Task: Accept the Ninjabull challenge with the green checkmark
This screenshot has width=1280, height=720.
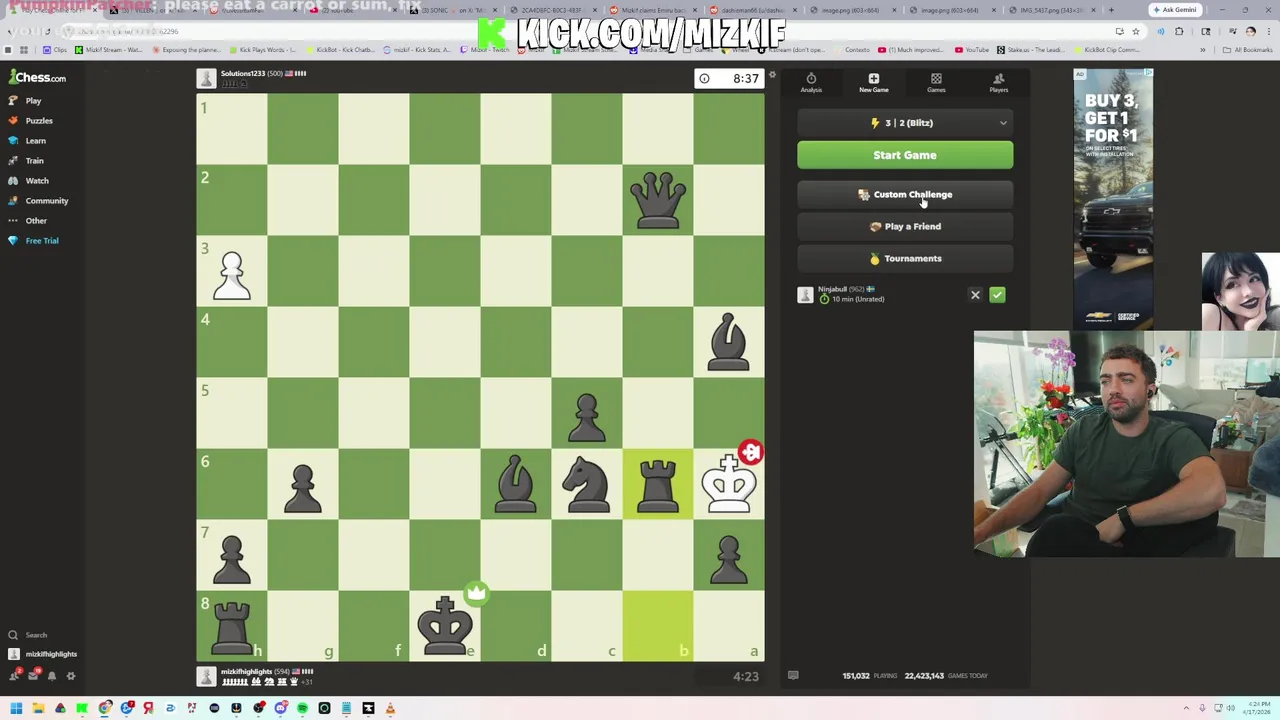Action: [997, 295]
